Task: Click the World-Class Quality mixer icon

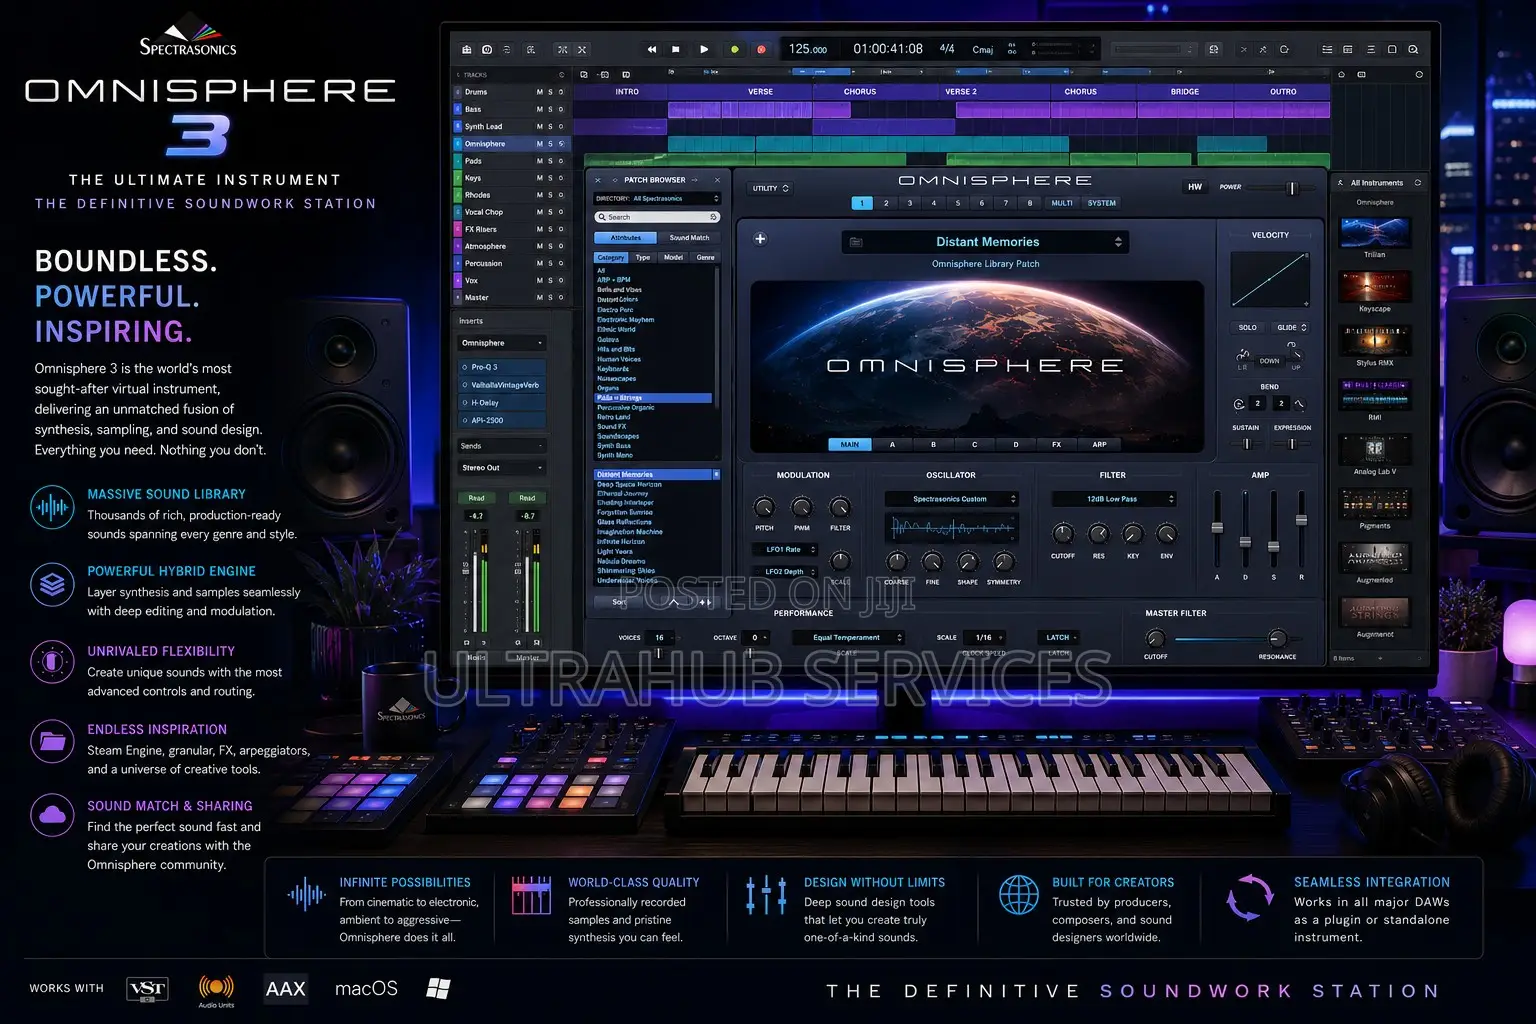Action: point(531,895)
